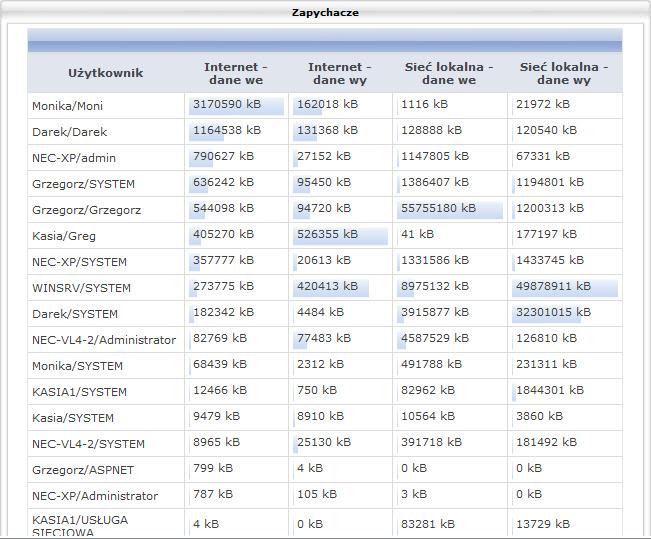The width and height of the screenshot is (651, 539).
Task: Select the NEC-XP/Administrator user row
Action: tap(325, 496)
